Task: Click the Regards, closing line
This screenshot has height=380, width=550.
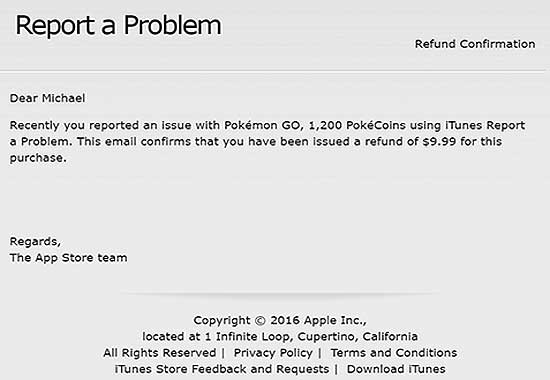Action: 35,242
